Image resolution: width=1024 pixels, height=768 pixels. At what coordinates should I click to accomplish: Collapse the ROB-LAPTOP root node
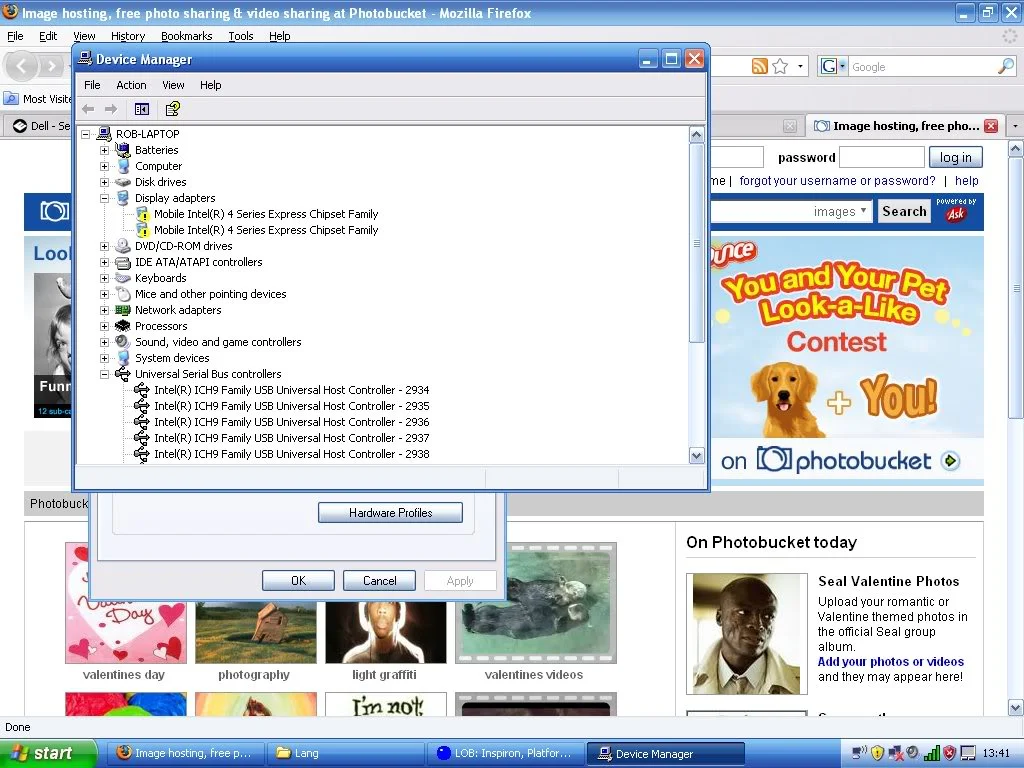tap(86, 135)
